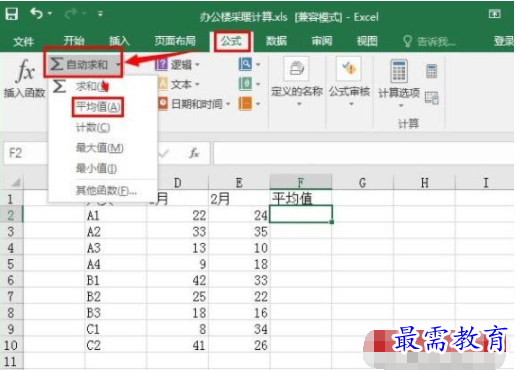This screenshot has width=516, height=370.
Task: Click cell F1 containing 平均值
Action: point(301,198)
